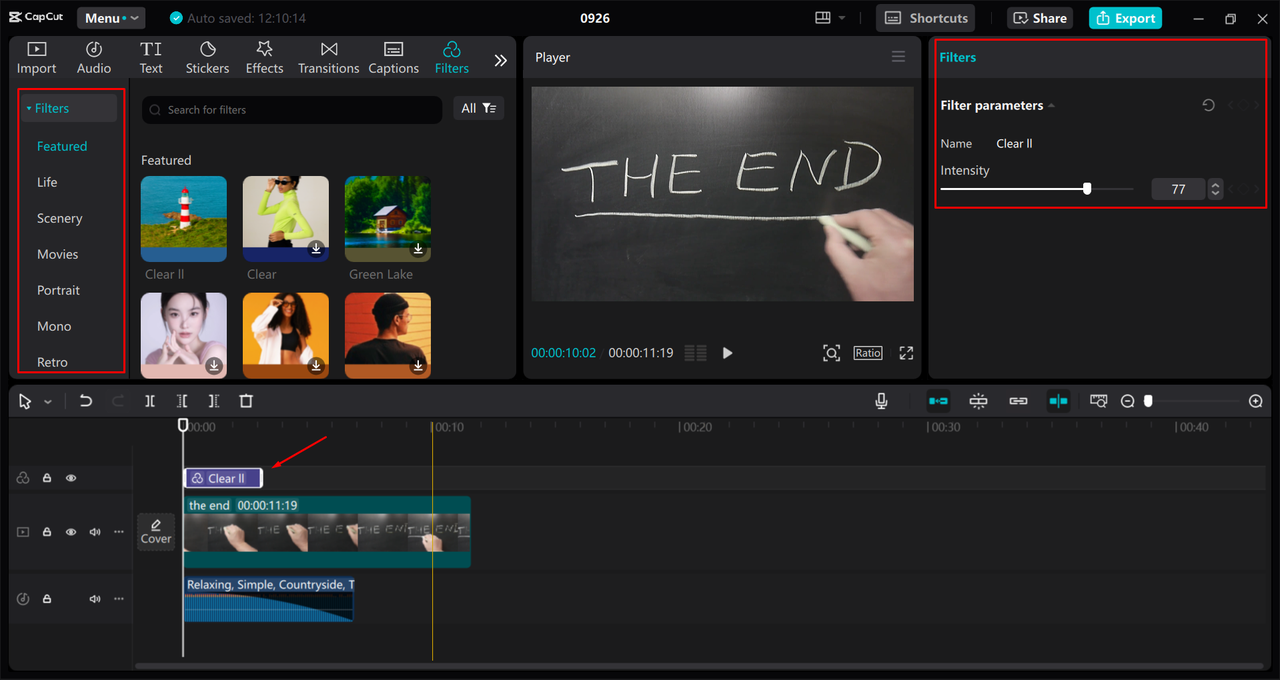
Task: Open fullscreen player view
Action: [906, 353]
